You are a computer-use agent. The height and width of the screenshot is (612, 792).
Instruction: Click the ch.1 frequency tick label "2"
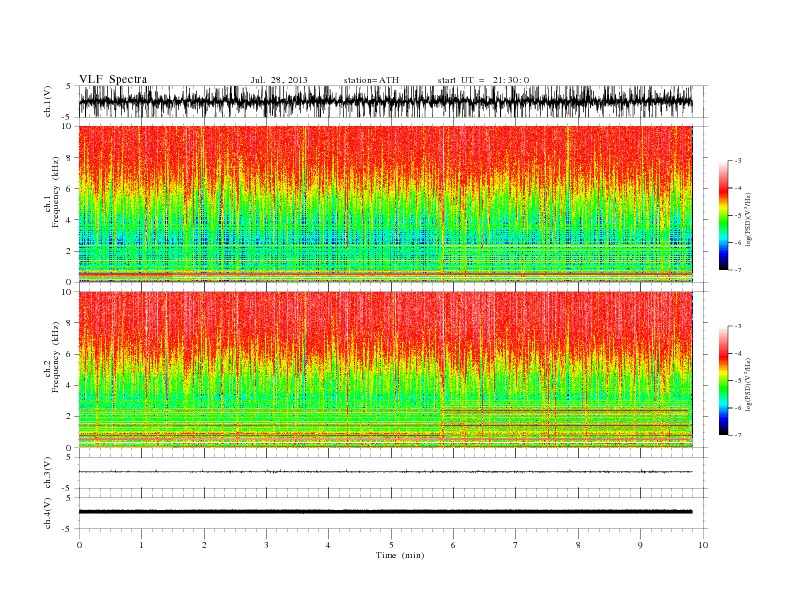click(69, 251)
